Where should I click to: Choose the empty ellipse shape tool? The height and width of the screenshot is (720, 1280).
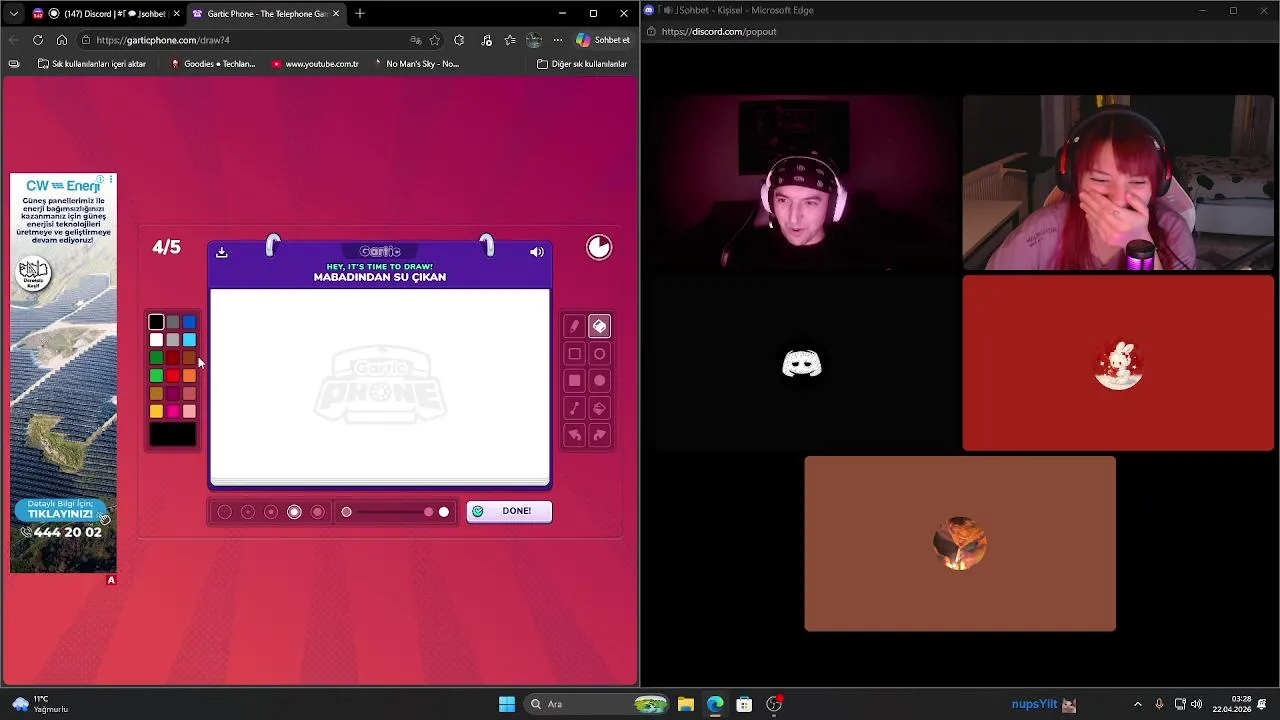[x=599, y=353]
